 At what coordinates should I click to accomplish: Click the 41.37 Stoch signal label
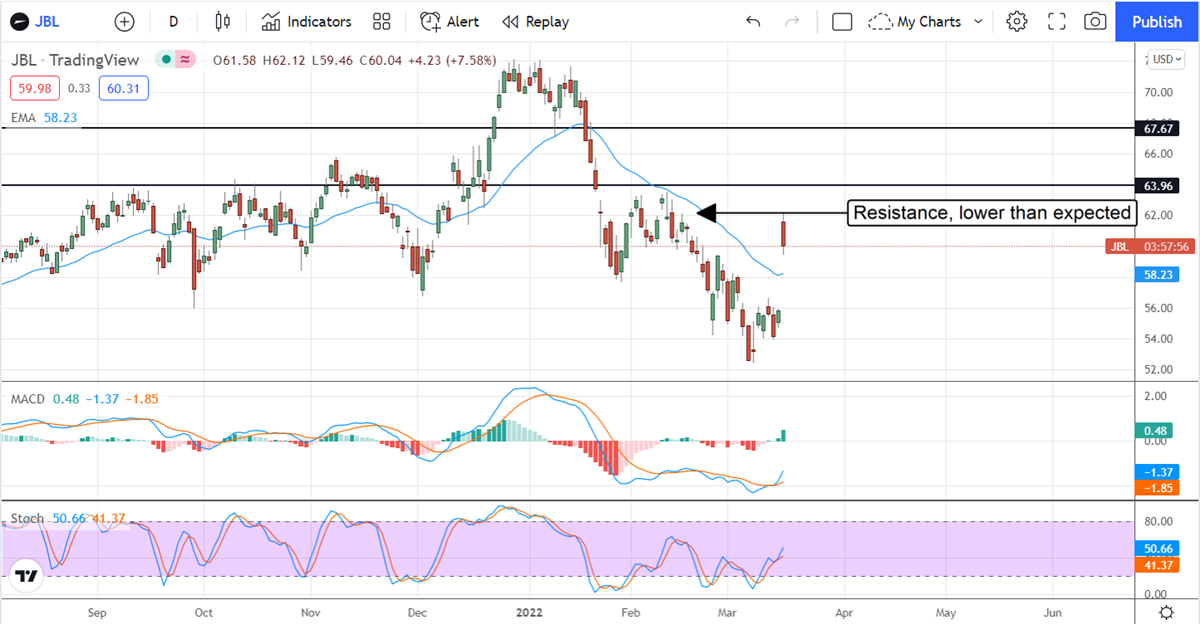tap(1158, 565)
